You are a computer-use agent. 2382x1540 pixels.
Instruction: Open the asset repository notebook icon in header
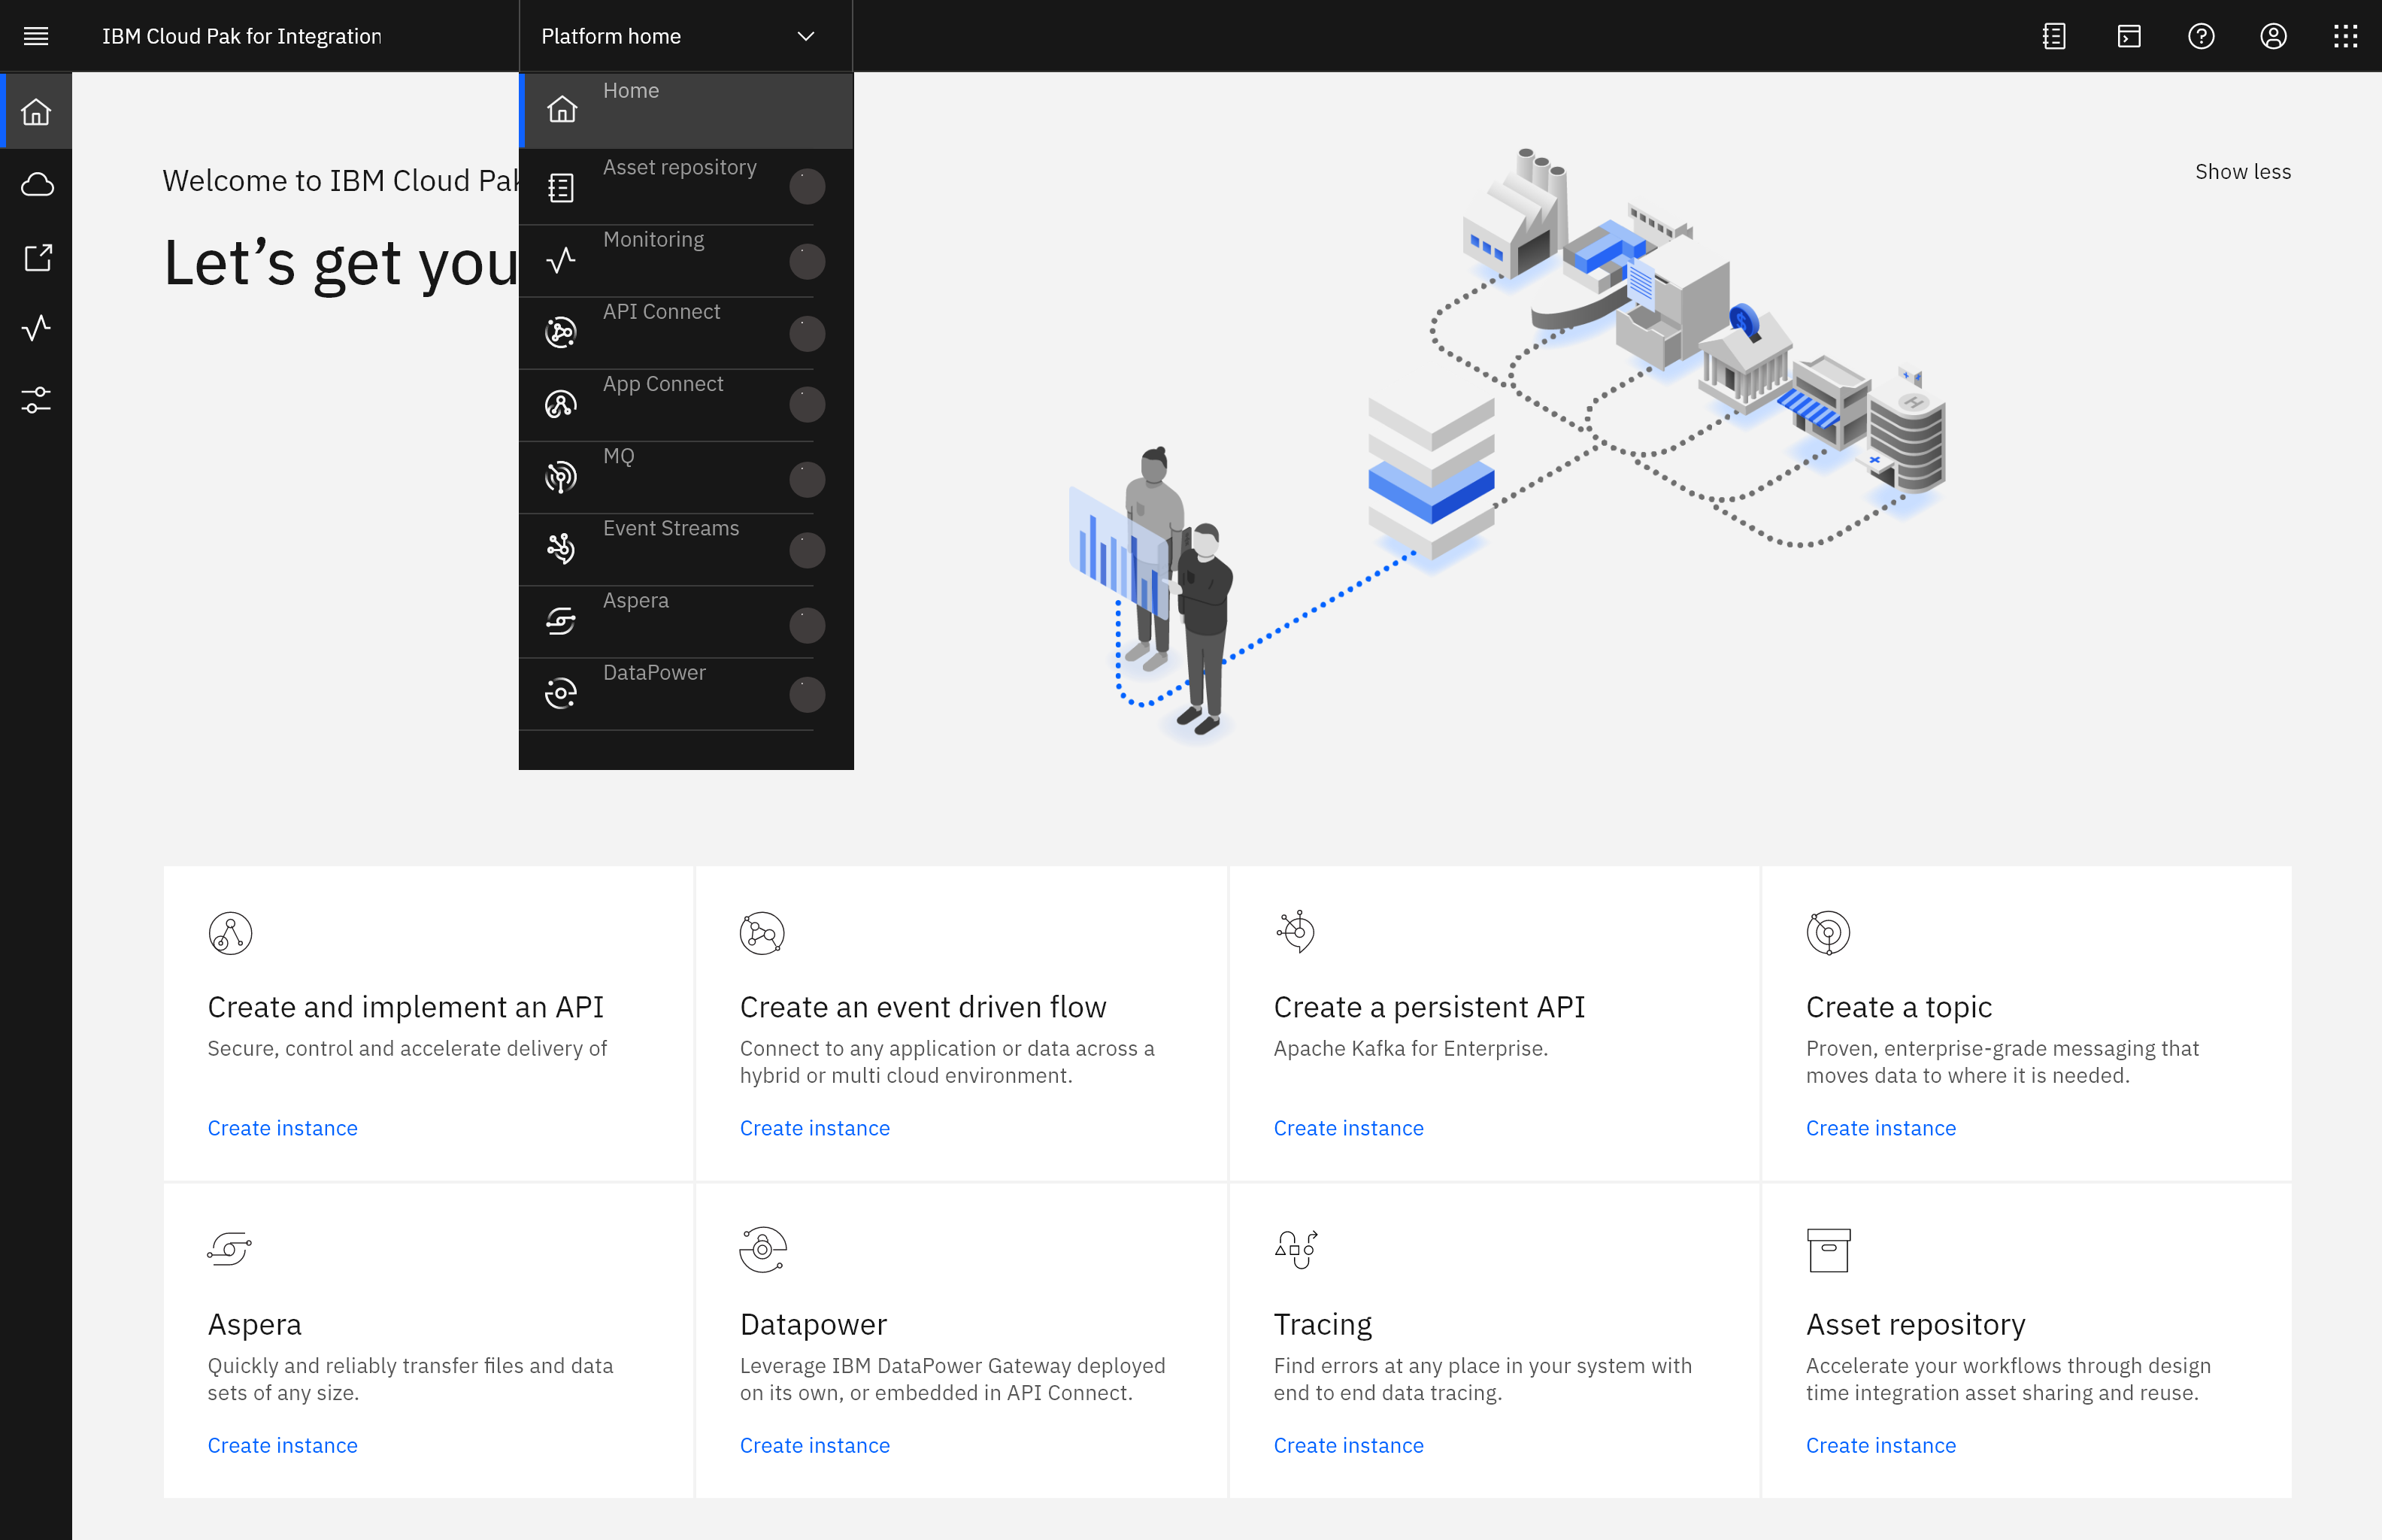coord(2054,36)
